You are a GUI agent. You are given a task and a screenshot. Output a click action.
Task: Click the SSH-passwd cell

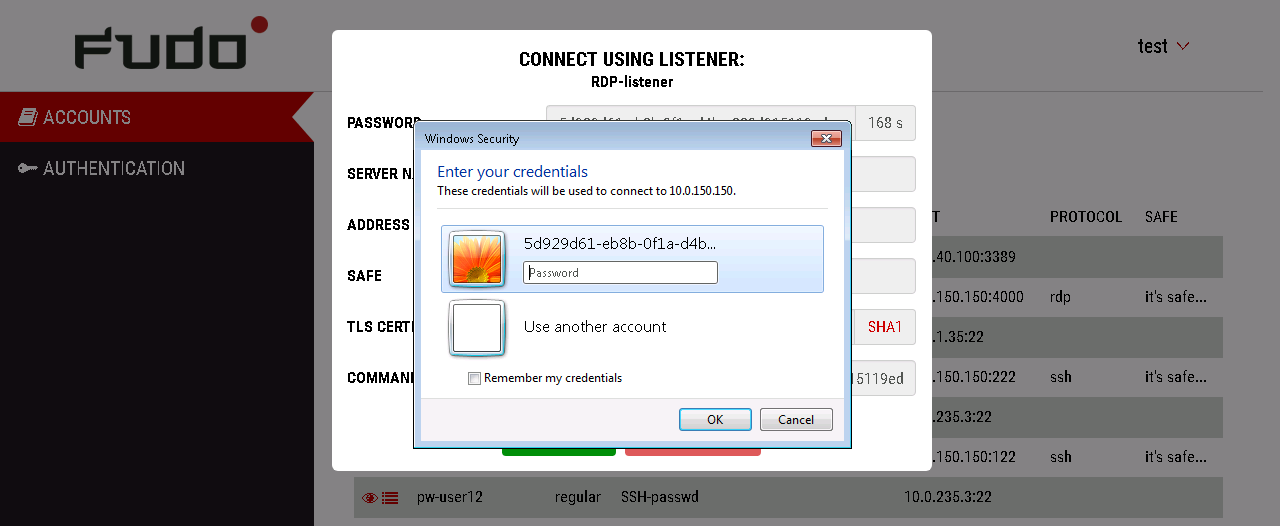(x=659, y=497)
